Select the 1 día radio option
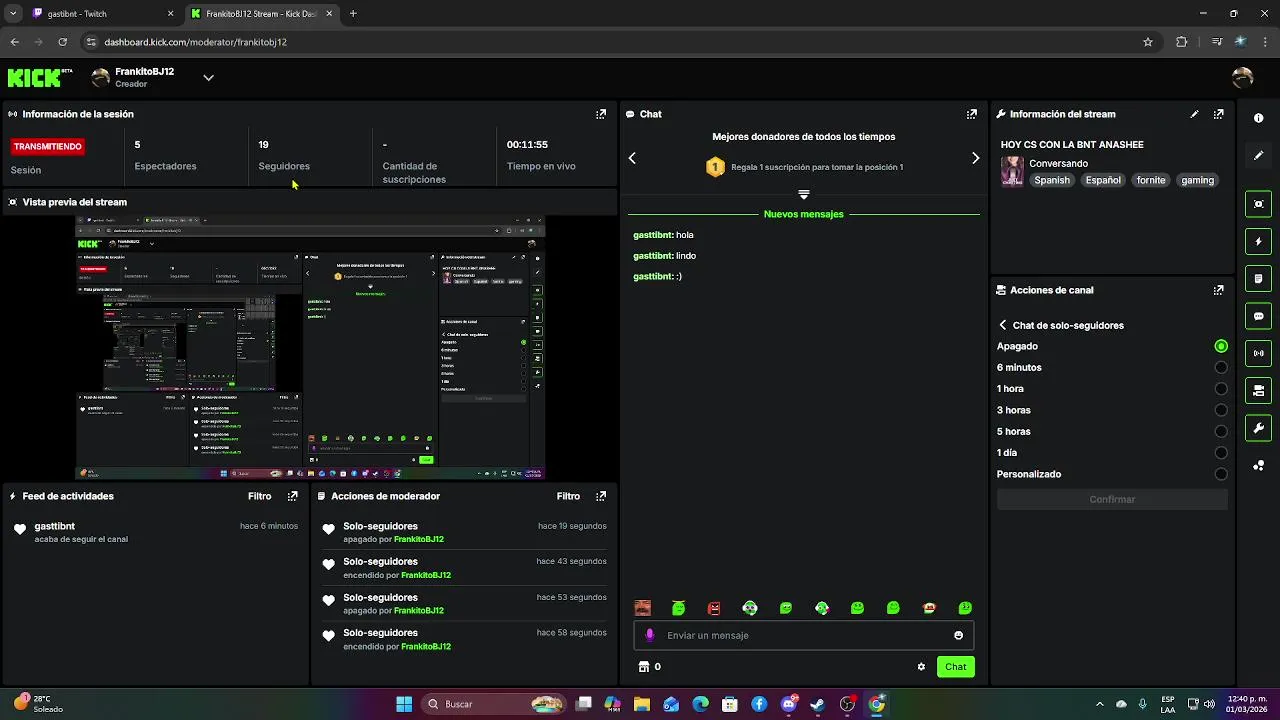 coord(1221,453)
